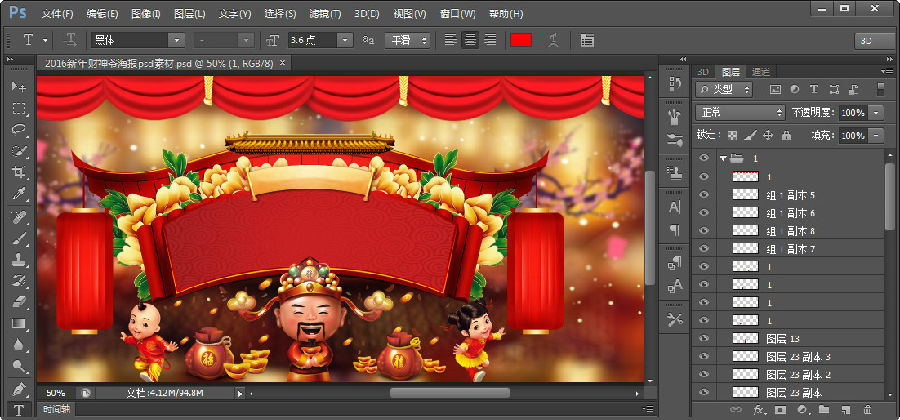Select the Crop tool
The height and width of the screenshot is (420, 900).
point(18,172)
